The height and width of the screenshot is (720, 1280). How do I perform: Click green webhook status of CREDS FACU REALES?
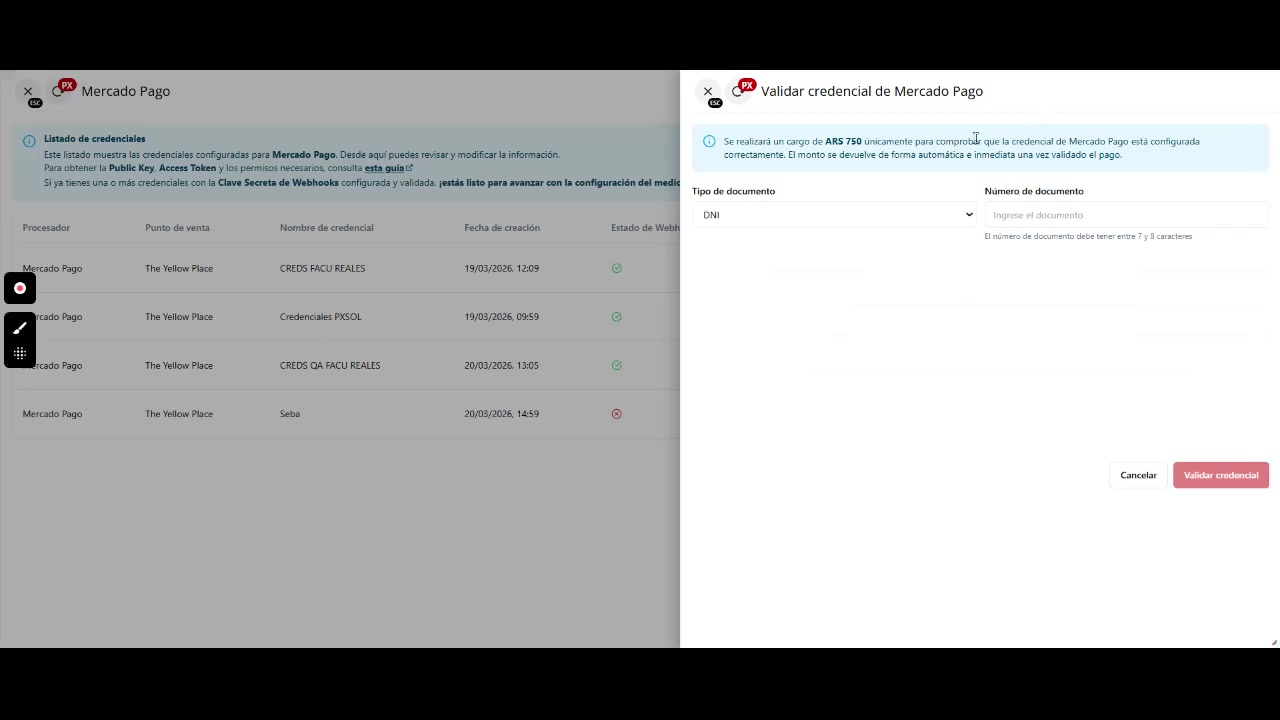point(616,268)
